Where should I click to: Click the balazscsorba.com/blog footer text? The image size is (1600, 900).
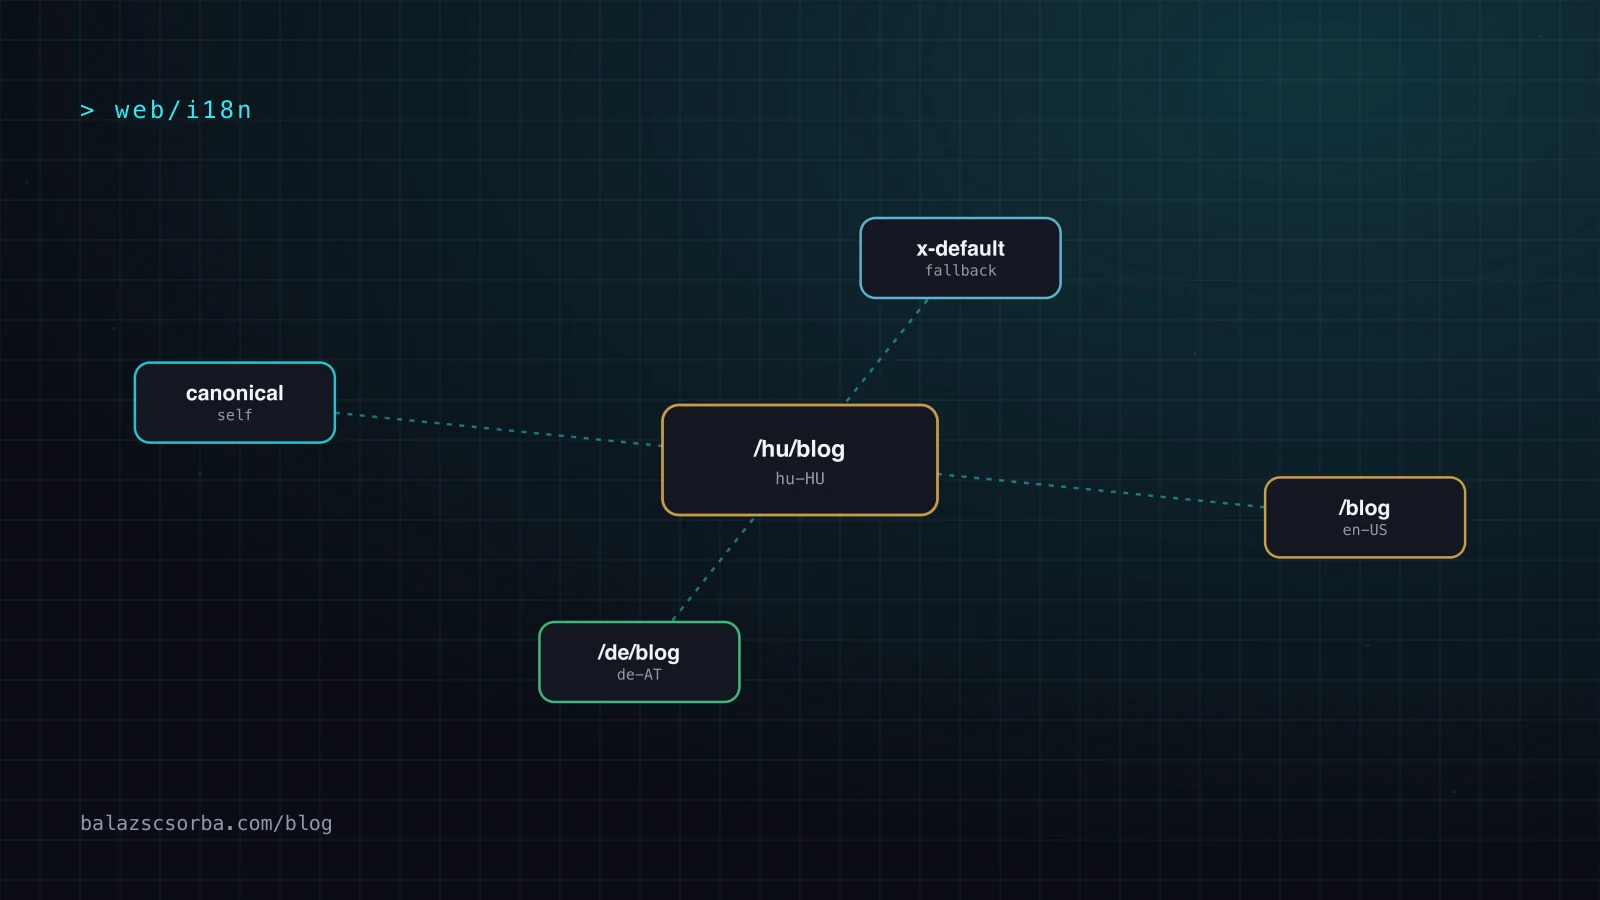[206, 823]
